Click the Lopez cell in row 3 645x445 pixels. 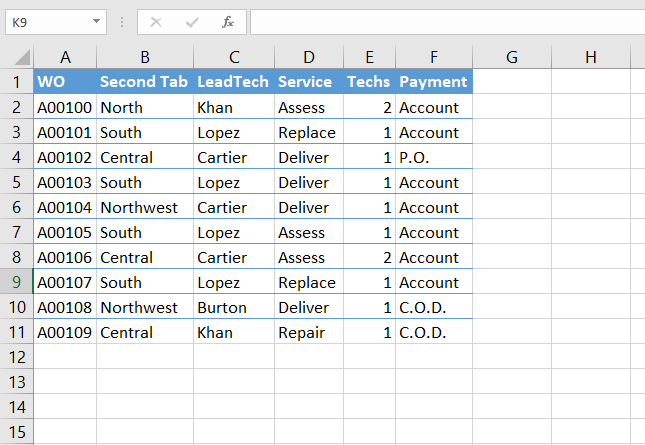pos(234,132)
